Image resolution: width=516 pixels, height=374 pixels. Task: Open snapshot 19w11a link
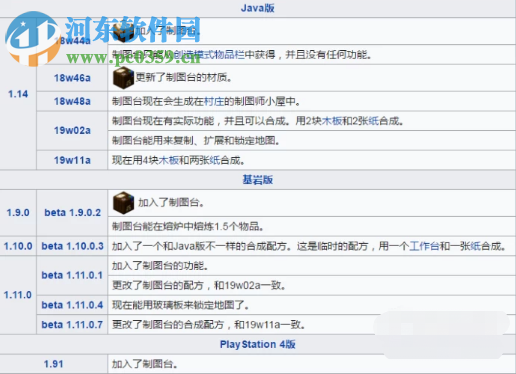(72, 160)
